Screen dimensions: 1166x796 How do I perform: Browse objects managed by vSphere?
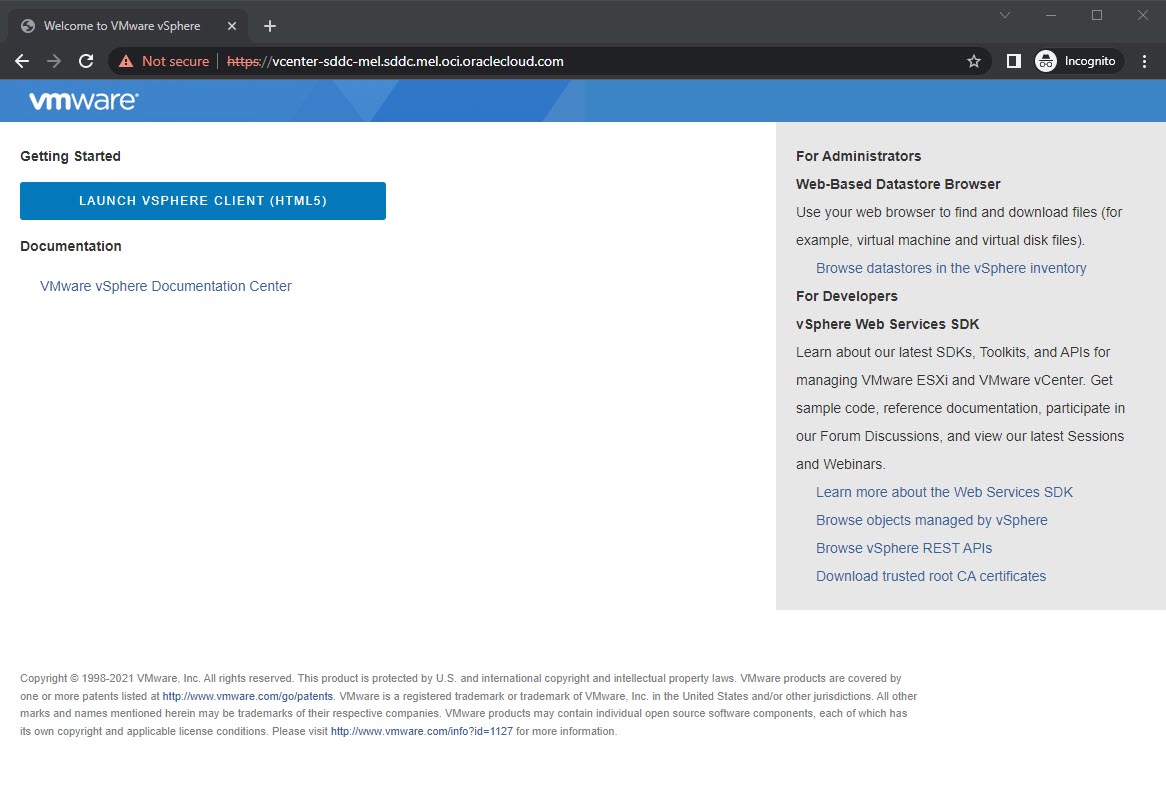[x=931, y=520]
